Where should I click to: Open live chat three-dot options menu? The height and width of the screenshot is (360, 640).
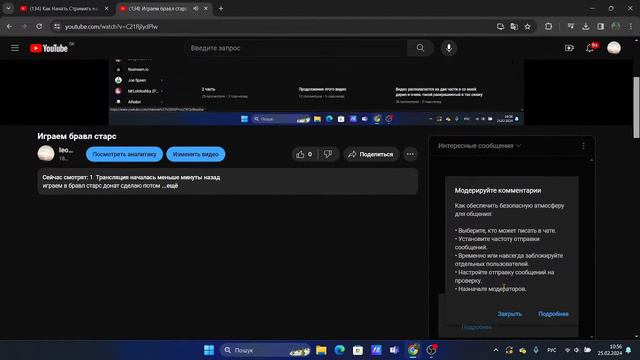tap(583, 146)
